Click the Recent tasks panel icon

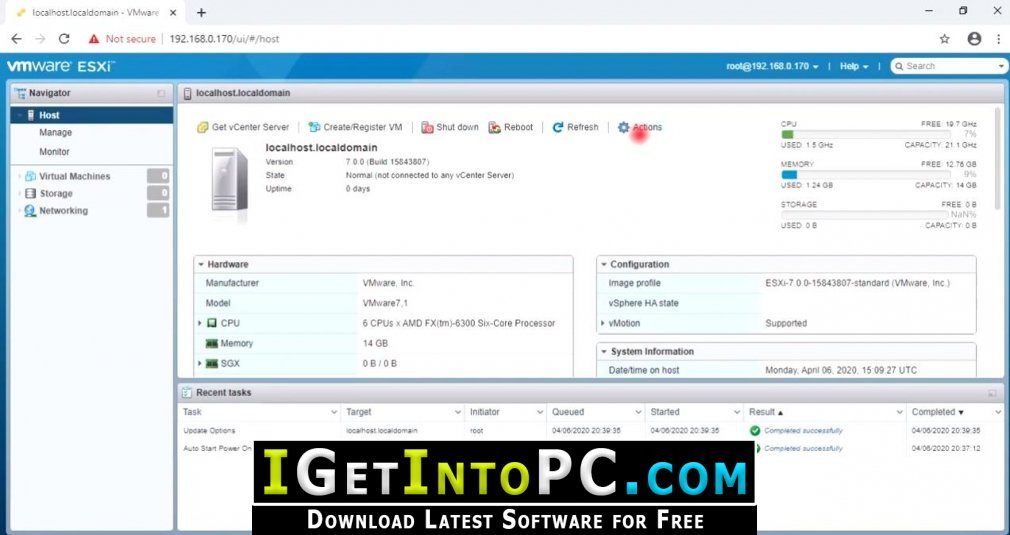pos(187,393)
